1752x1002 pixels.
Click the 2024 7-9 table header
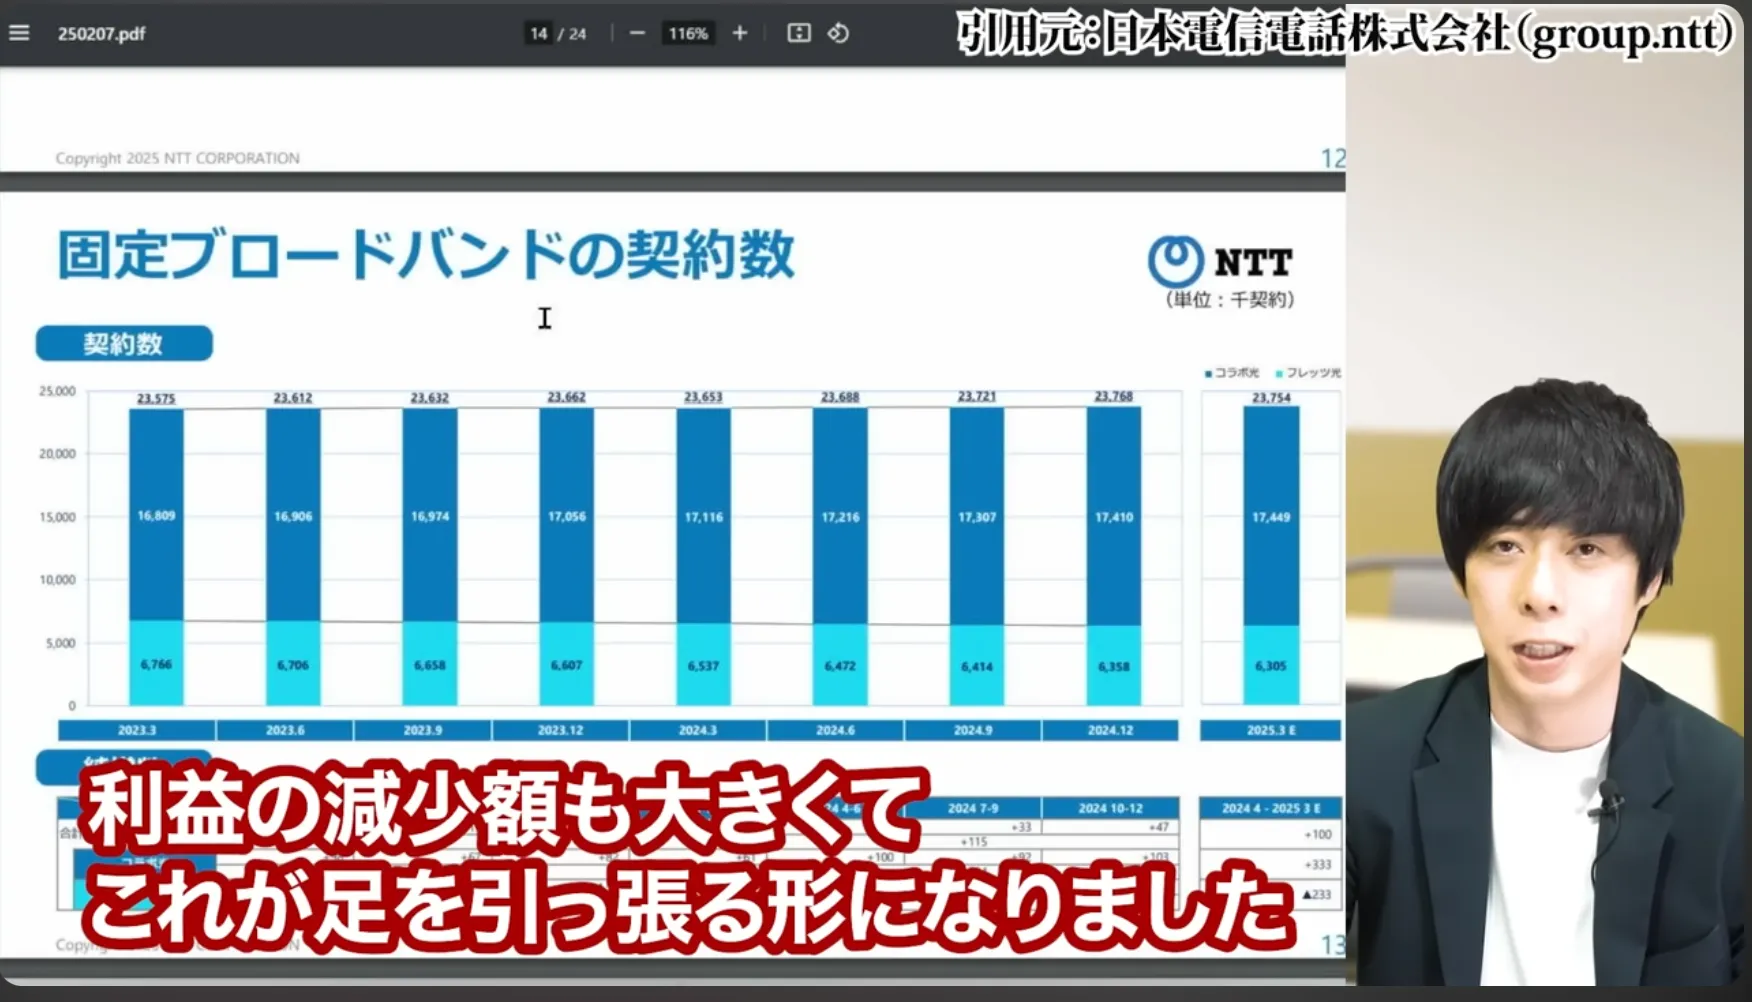[x=973, y=808]
